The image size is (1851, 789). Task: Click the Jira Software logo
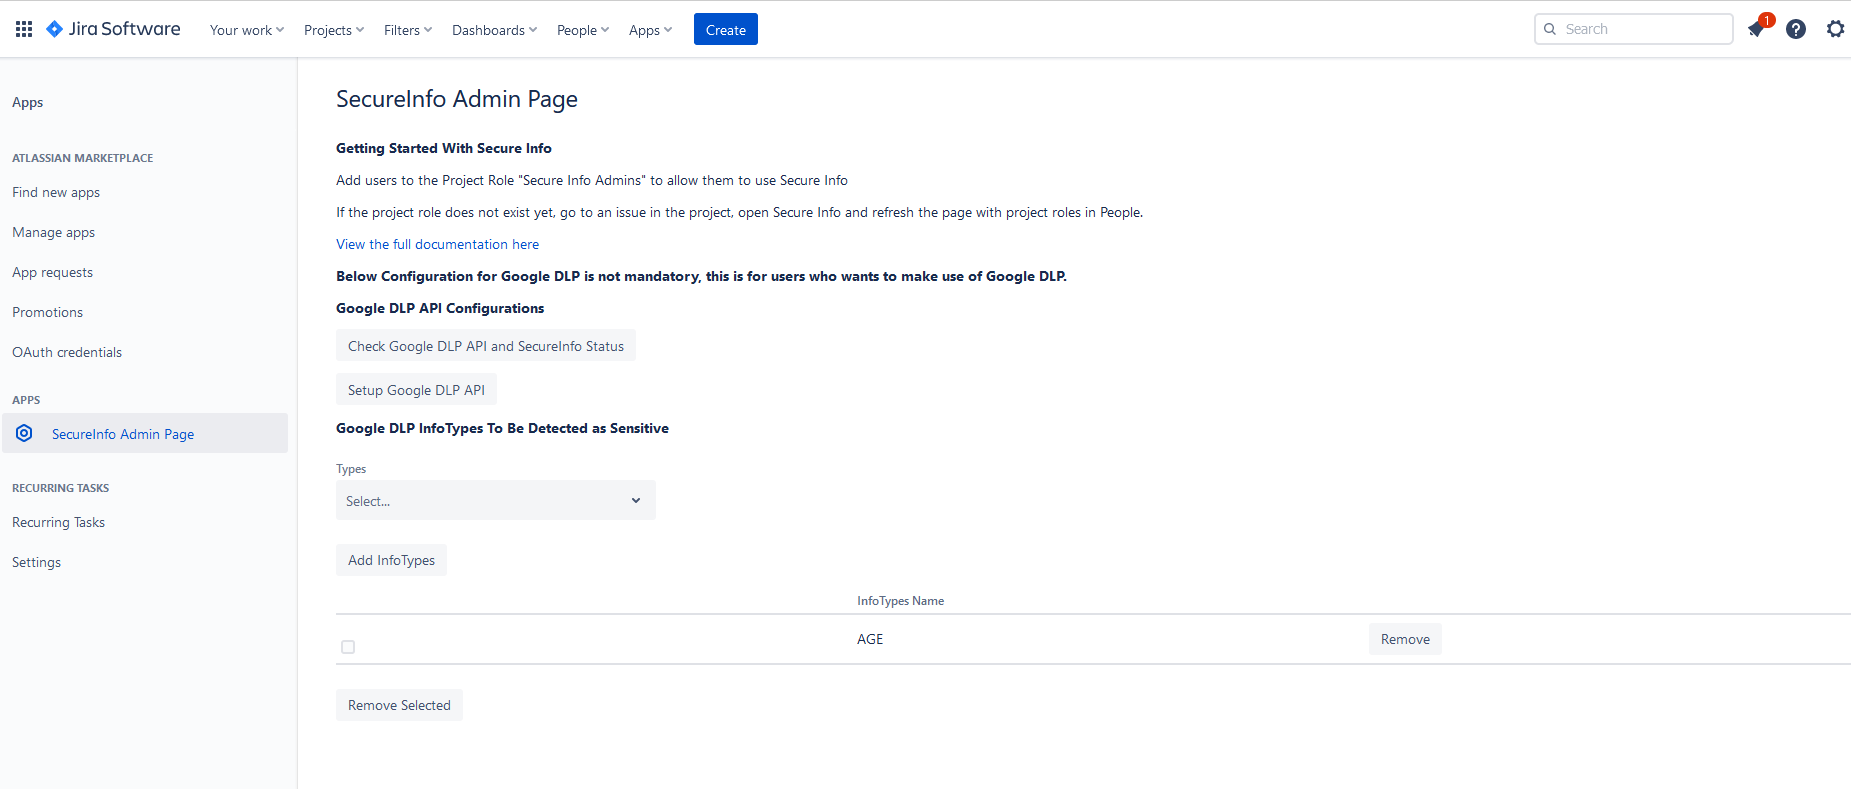(x=113, y=29)
